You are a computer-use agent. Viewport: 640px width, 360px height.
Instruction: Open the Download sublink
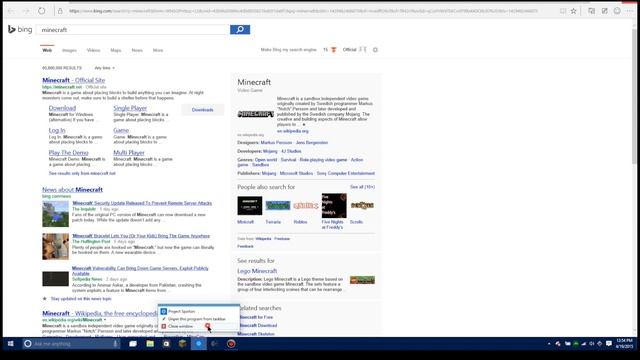click(62, 108)
